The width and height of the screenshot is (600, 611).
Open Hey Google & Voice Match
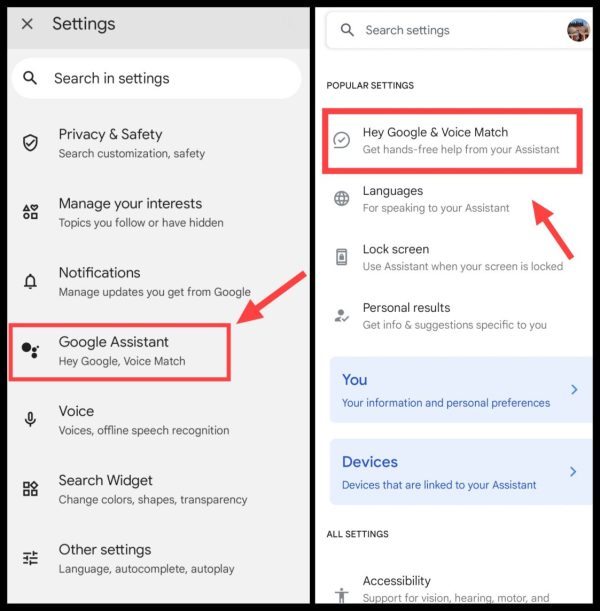click(x=452, y=141)
